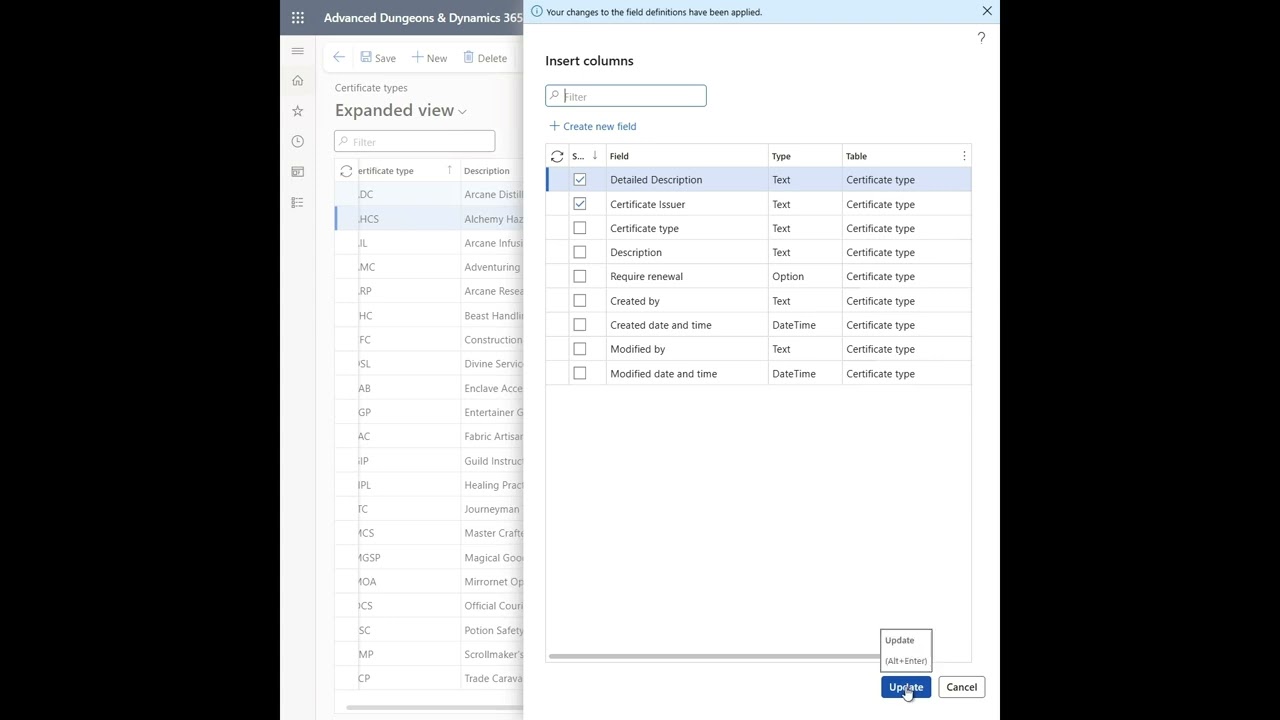Sort by the Selected column header

pyautogui.click(x=586, y=156)
